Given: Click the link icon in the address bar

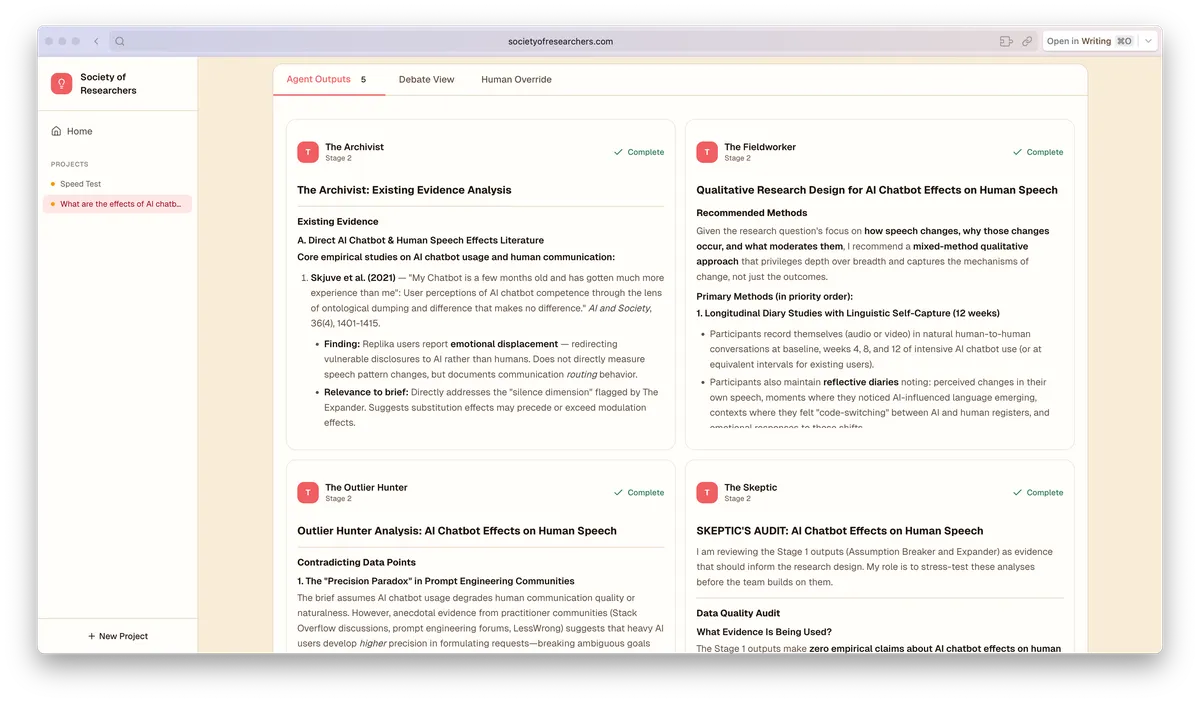Looking at the screenshot, I should (1027, 41).
